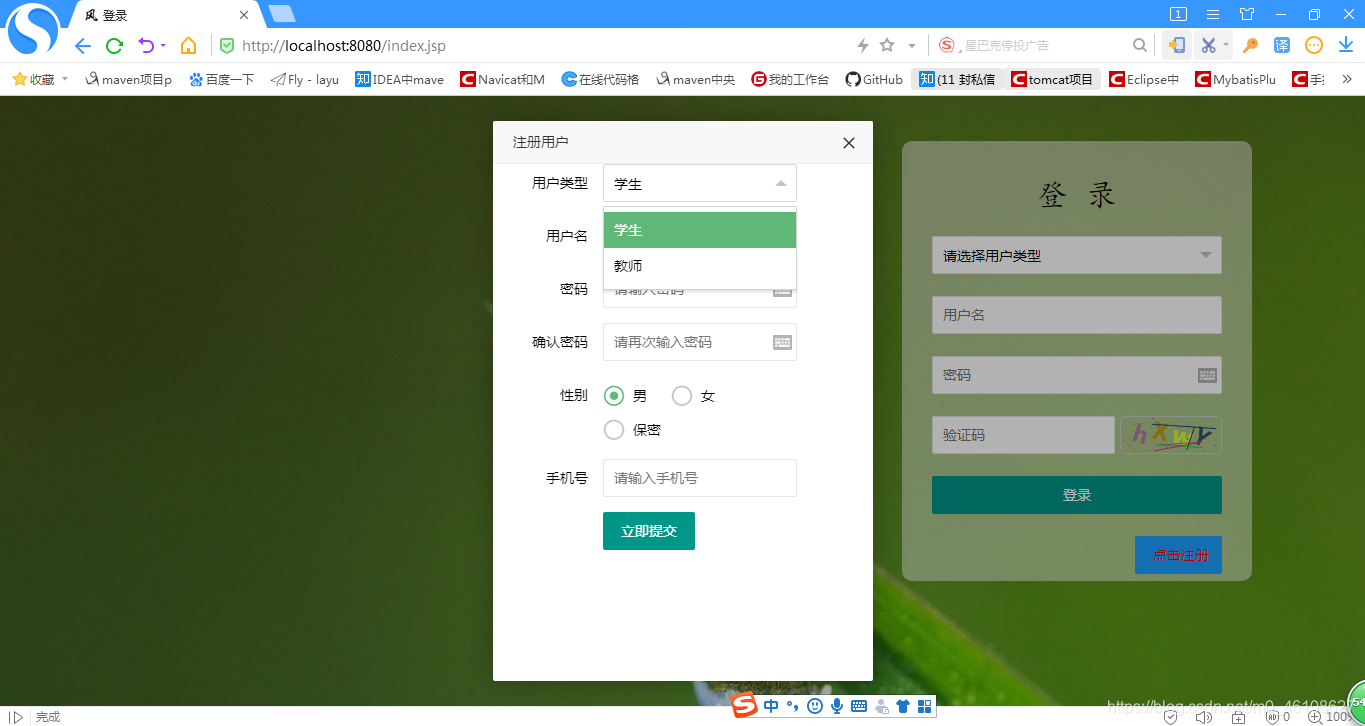
Task: Click the 点击注册 register button
Action: click(1178, 555)
